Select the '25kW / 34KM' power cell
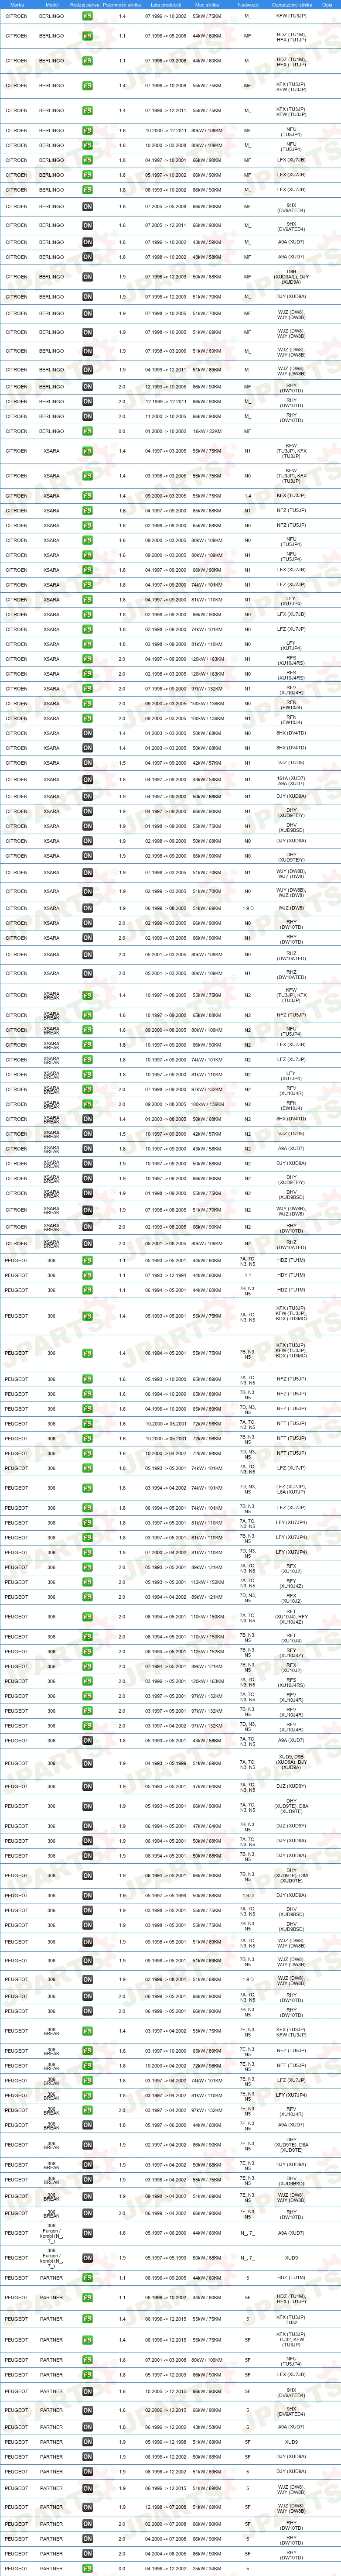This screenshot has height=2576, width=341. tap(207, 2568)
